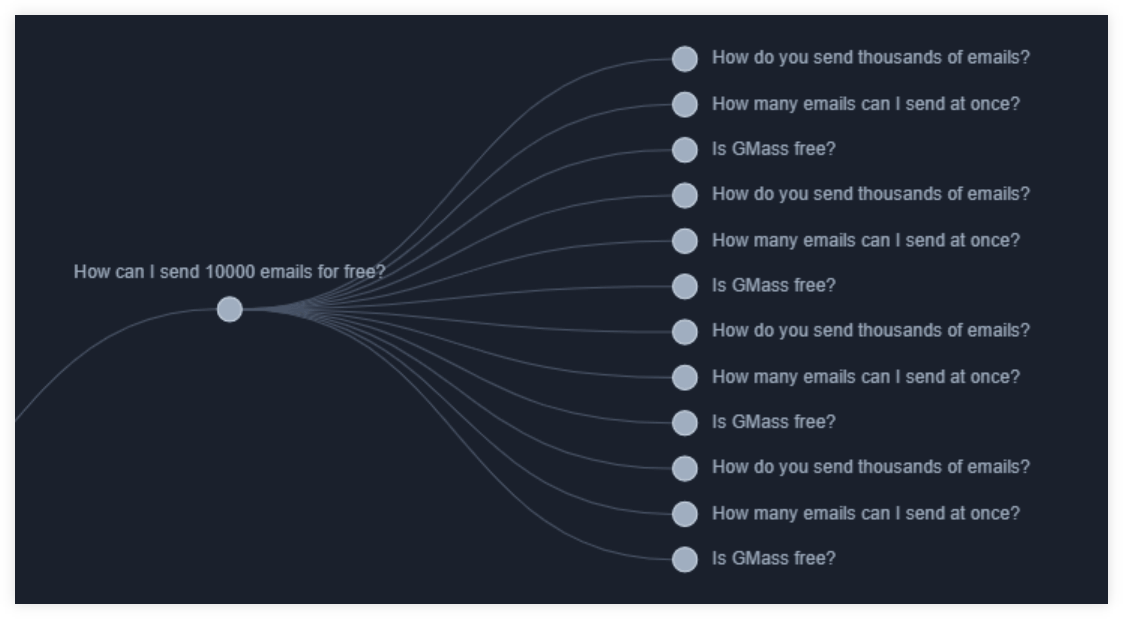Click the third 'How do you send thousands of emails?' text label
Viewport: 1123px width, 619px height.
tap(871, 330)
